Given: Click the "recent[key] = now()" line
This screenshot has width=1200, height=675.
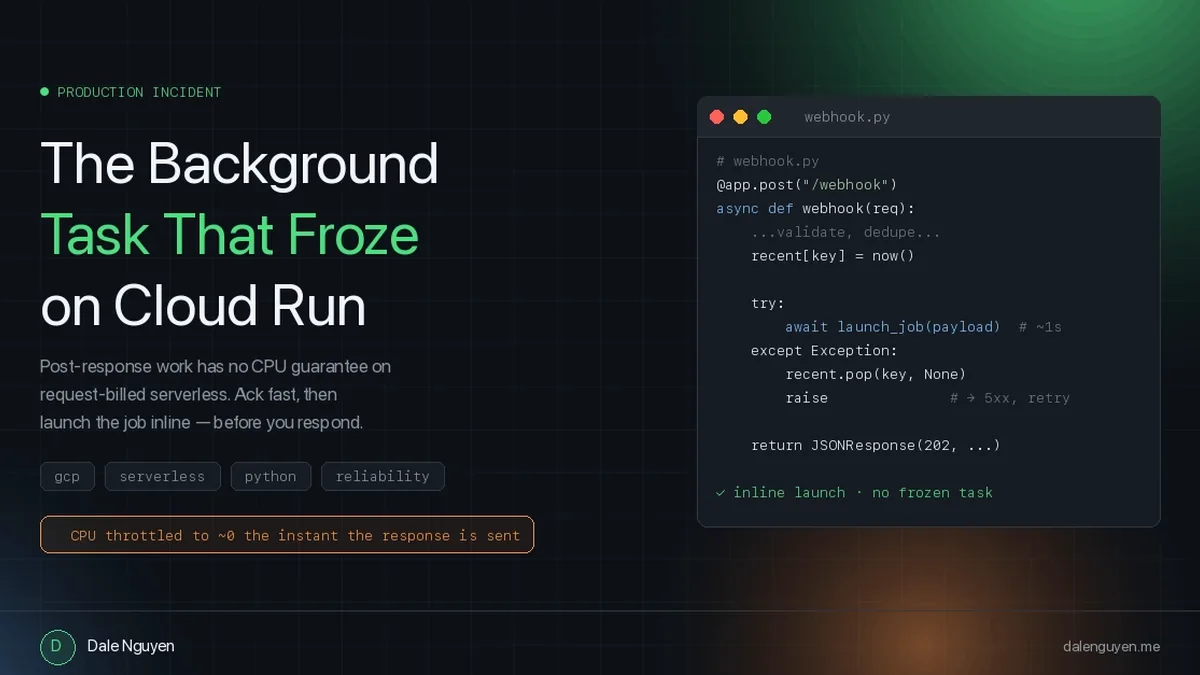Looking at the screenshot, I should click(x=833, y=255).
